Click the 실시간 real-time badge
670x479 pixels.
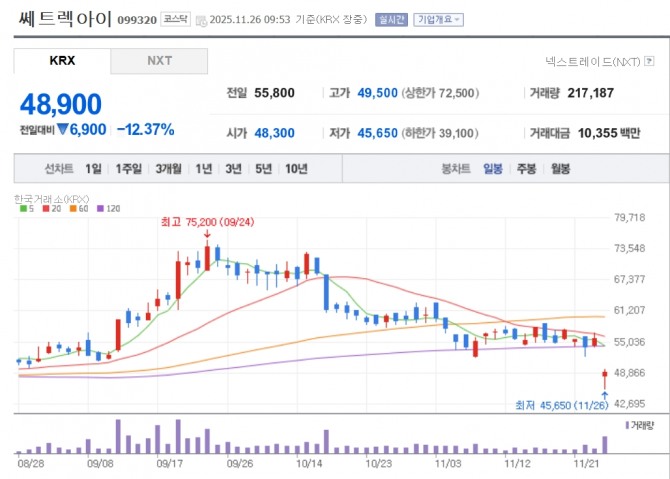(x=387, y=19)
